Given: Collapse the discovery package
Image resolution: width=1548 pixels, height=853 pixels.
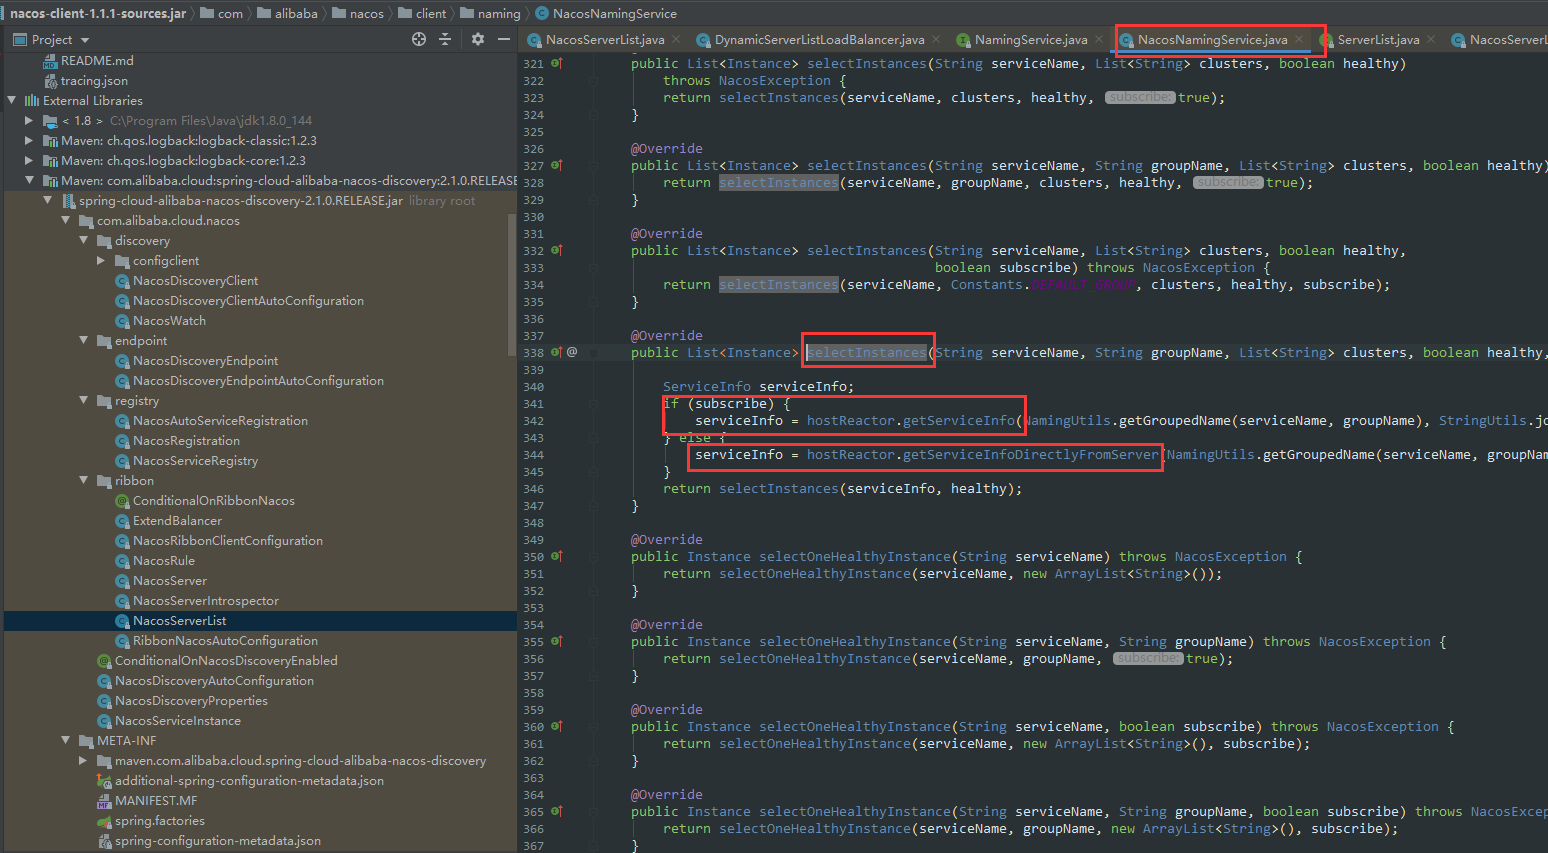Looking at the screenshot, I should 83,240.
